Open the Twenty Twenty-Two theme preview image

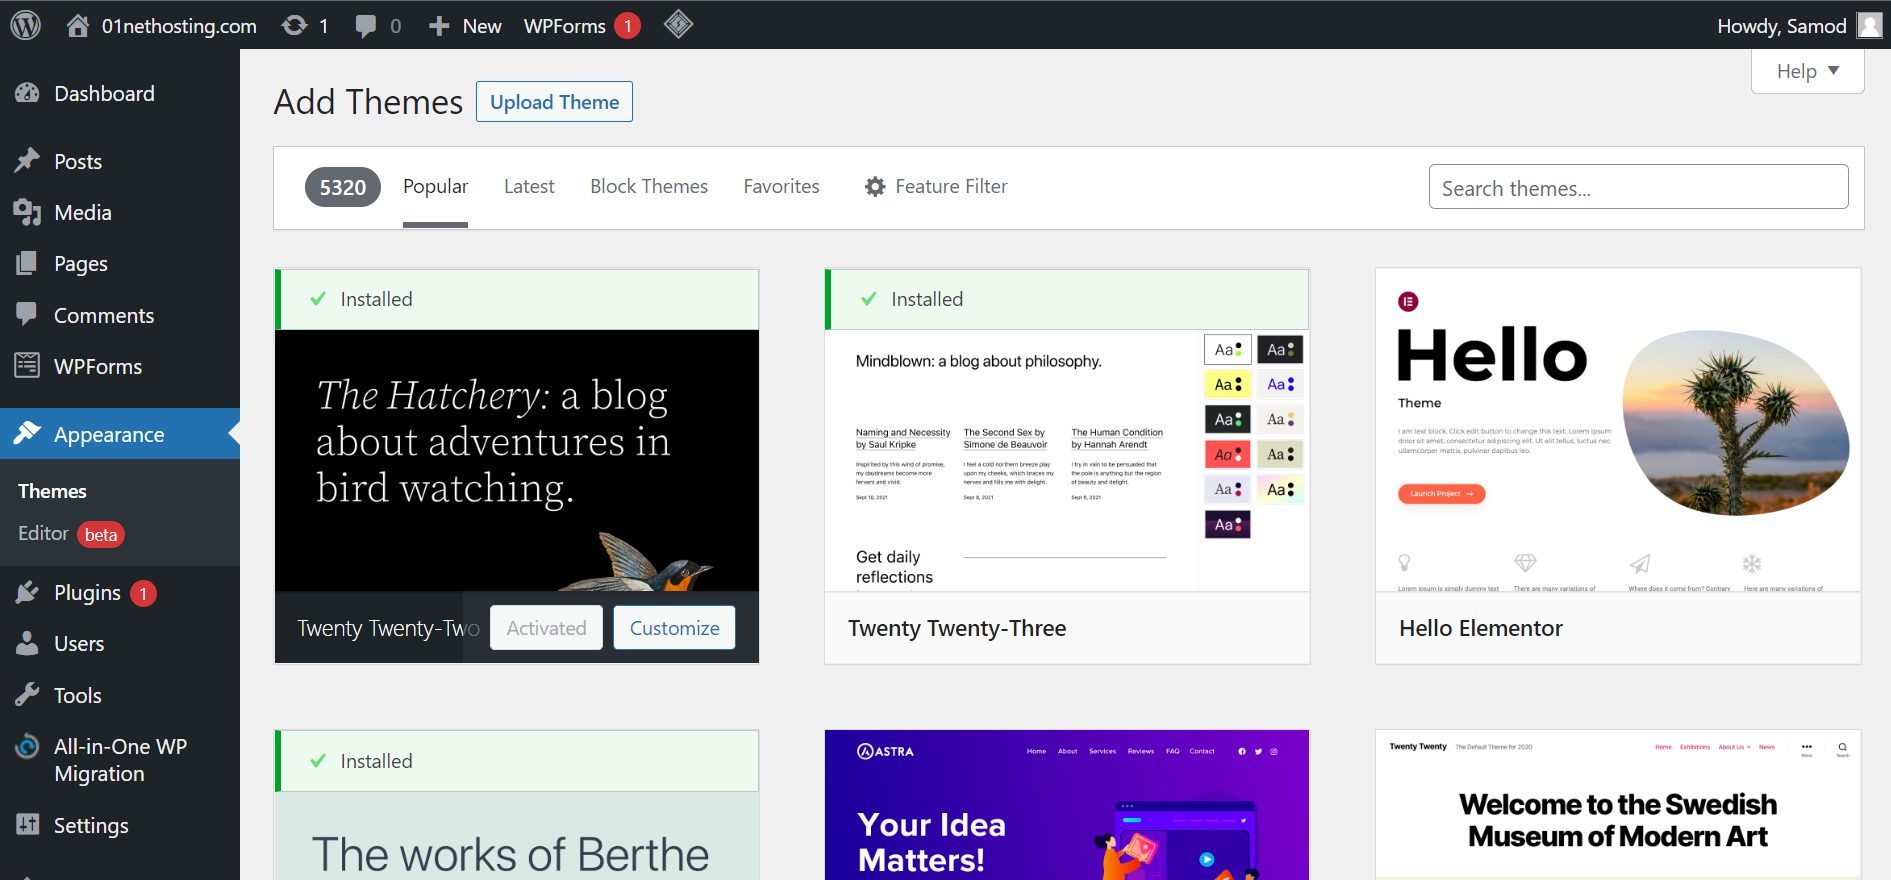point(517,460)
